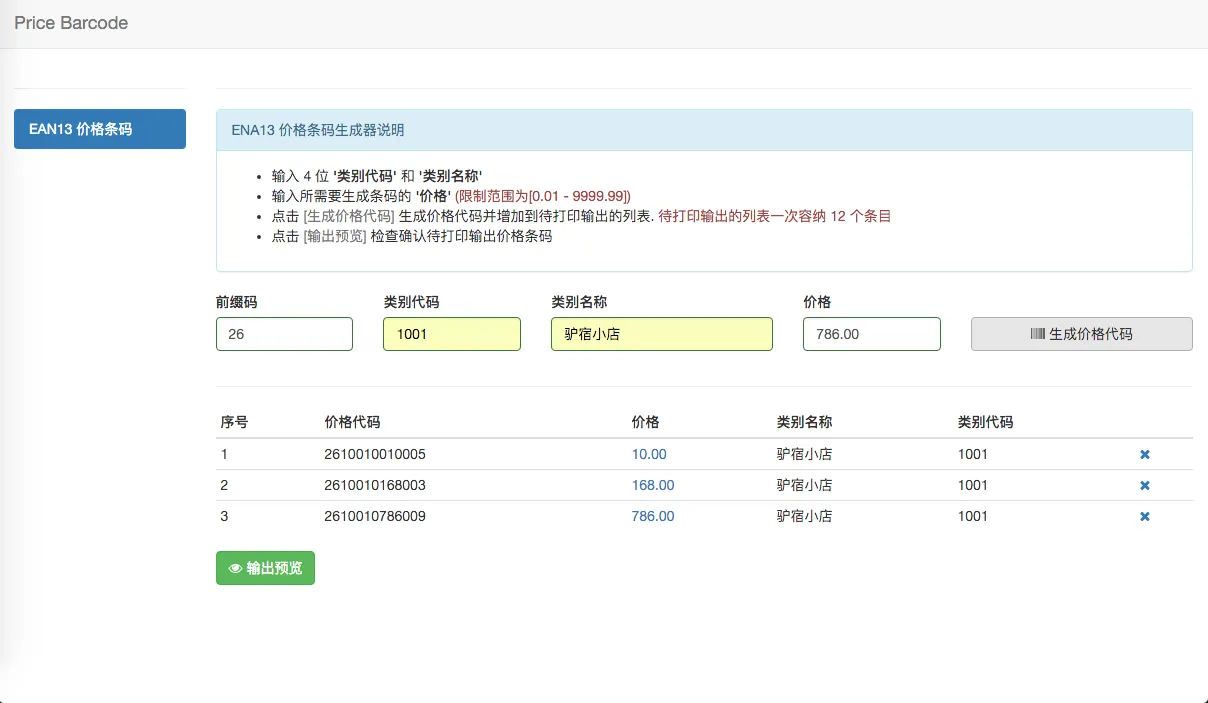The image size is (1208, 703).
Task: Remove the 168.00 price entry
Action: [1145, 485]
